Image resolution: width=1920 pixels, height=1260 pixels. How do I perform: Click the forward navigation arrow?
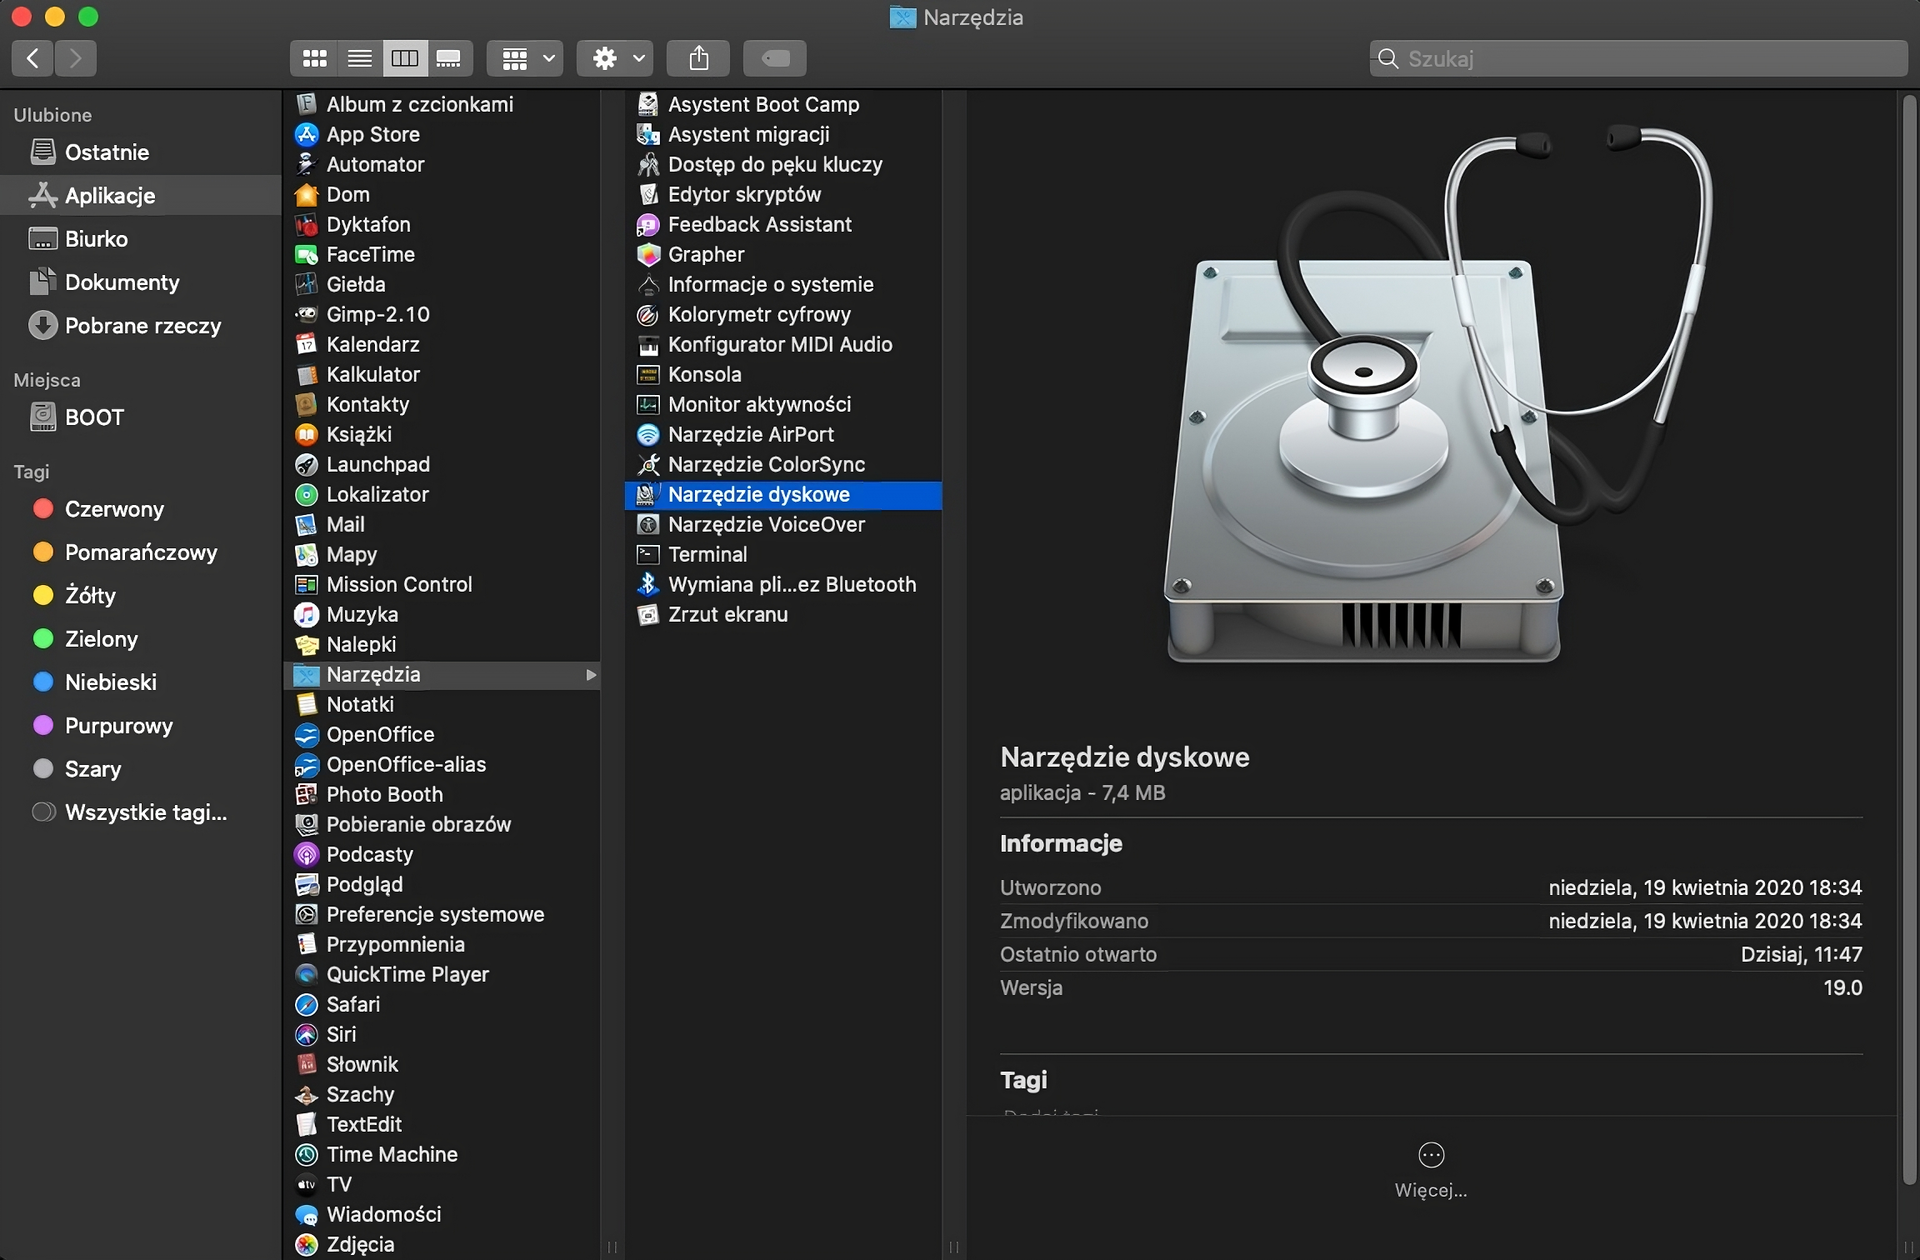click(75, 58)
